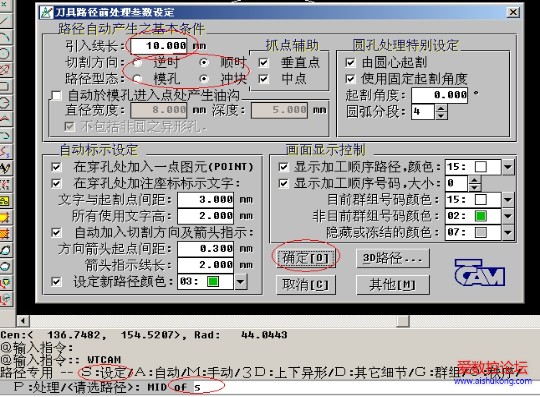Screen dimensions: 540x397
Task: Click 方向箭头起点间距 input field
Action: pyautogui.click(x=206, y=249)
